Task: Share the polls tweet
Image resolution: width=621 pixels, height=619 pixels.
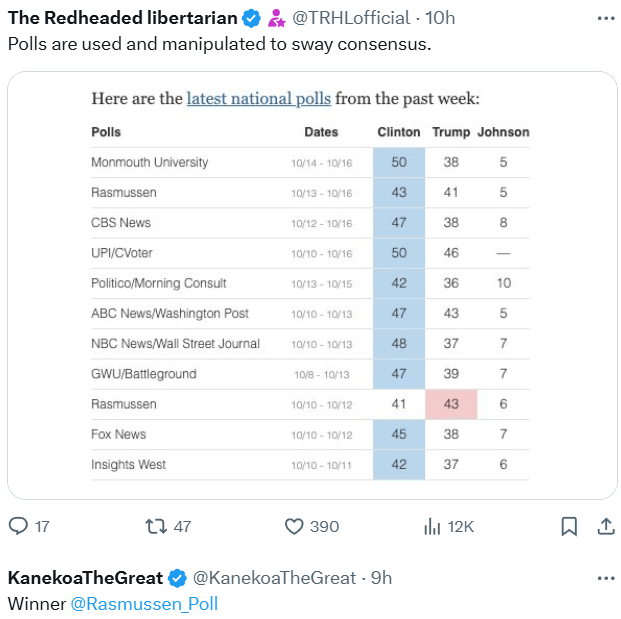Action: 605,526
